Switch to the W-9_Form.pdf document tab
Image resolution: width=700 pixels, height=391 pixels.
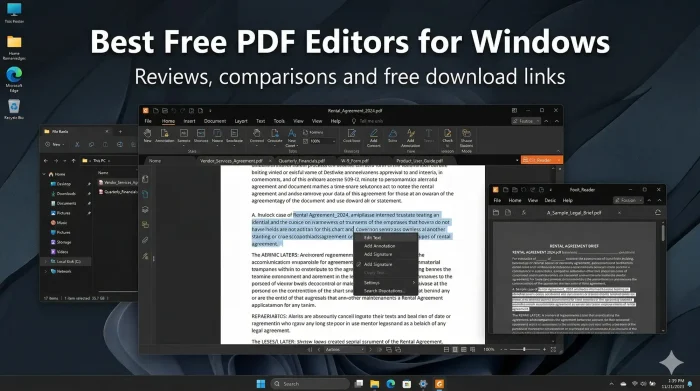coord(355,161)
